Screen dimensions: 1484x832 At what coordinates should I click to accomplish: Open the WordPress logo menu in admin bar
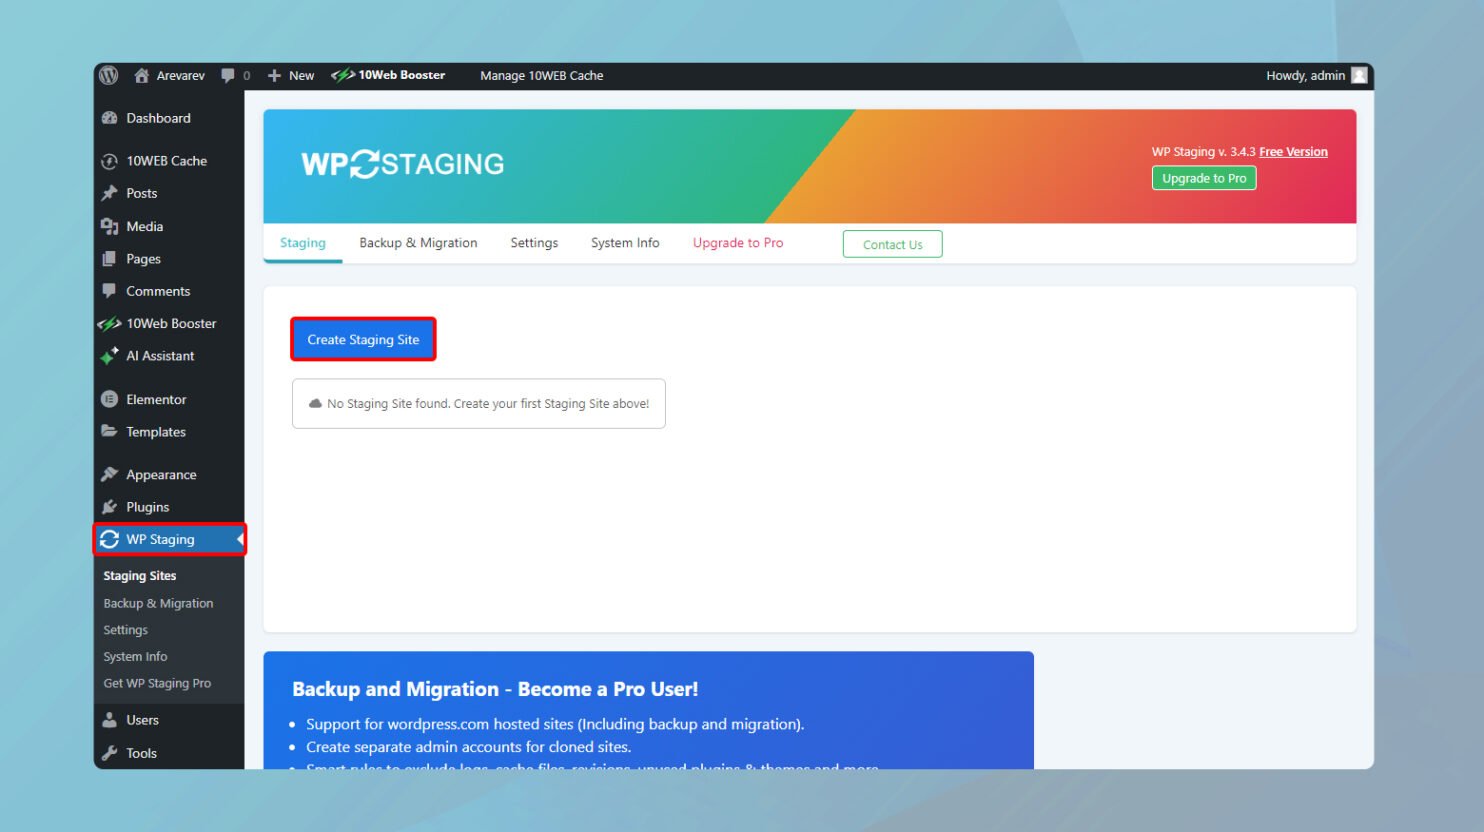click(108, 75)
